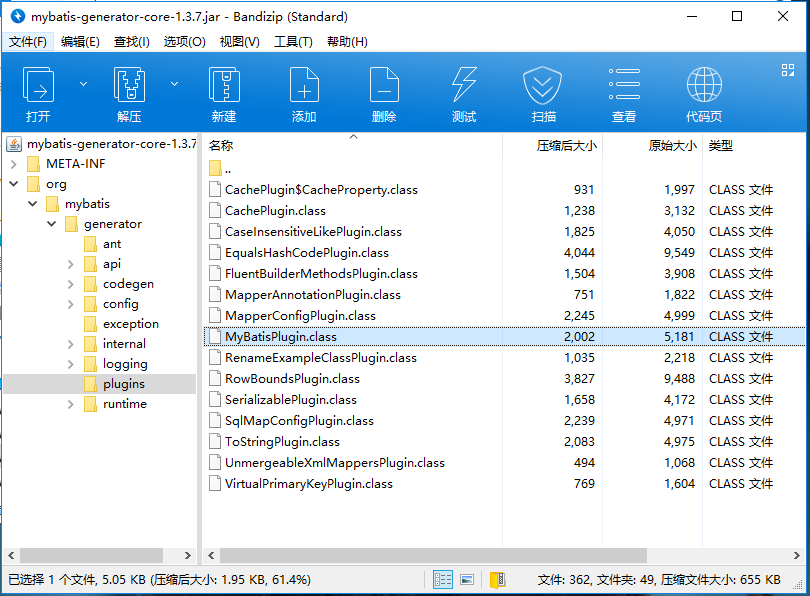Open the 文件(F) menu
This screenshot has width=810, height=596.
tap(28, 41)
